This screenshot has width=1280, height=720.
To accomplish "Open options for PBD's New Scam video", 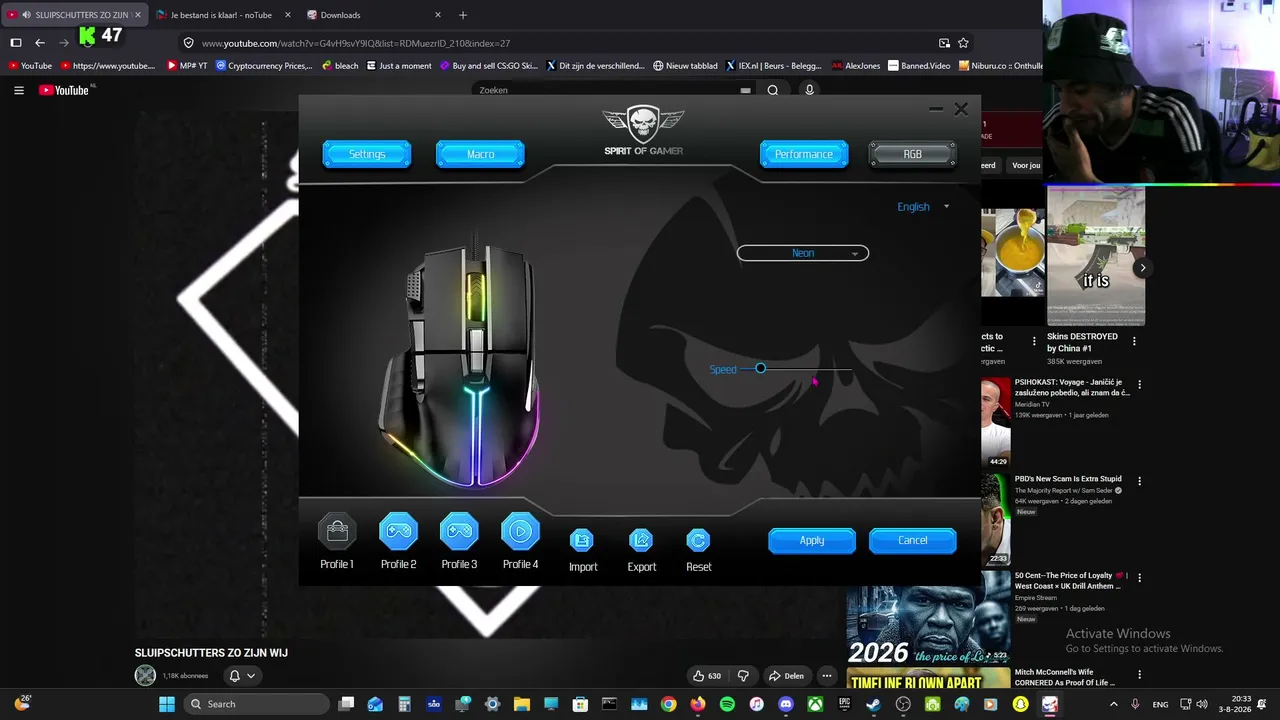I will click(x=1139, y=481).
